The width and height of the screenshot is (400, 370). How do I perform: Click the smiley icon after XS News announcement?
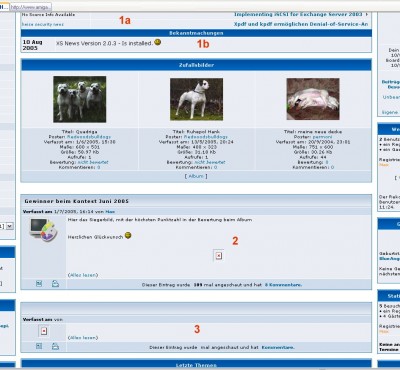coord(158,42)
